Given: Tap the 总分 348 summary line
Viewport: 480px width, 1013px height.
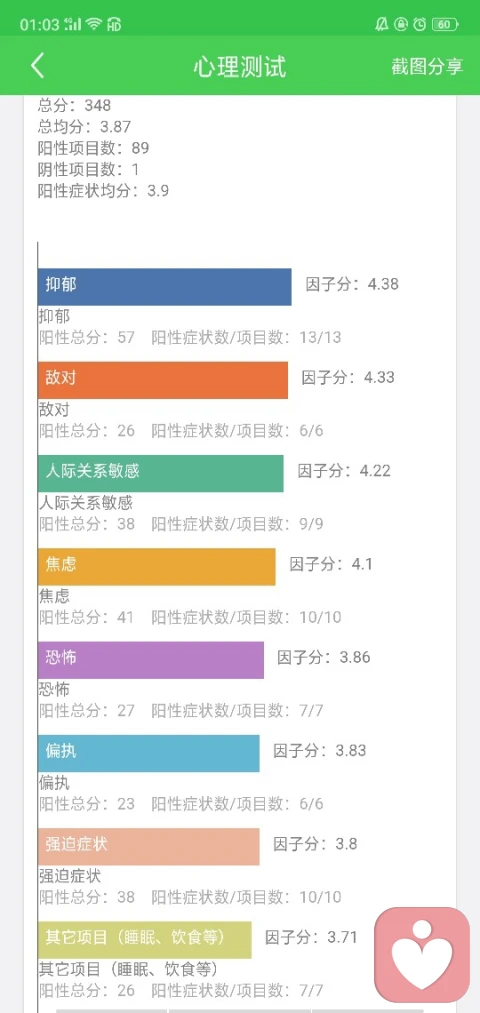Looking at the screenshot, I should (75, 105).
